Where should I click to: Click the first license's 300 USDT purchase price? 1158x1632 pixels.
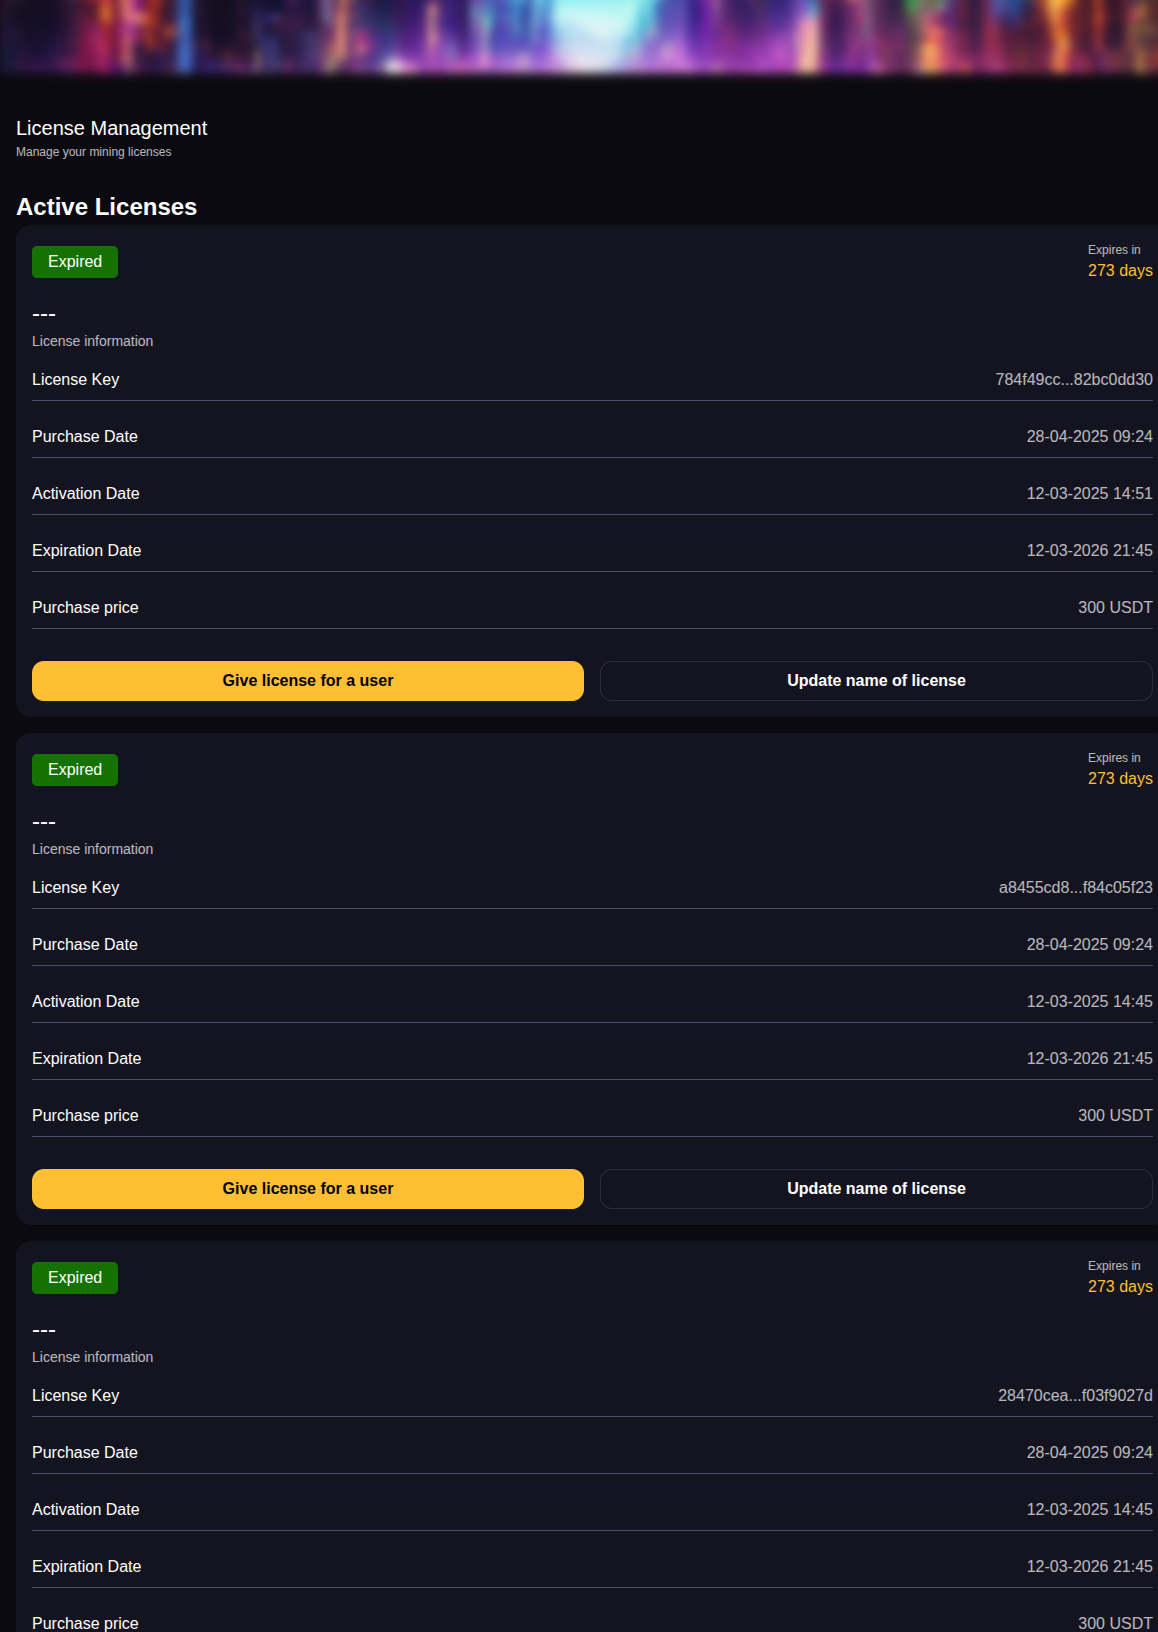pos(1115,608)
